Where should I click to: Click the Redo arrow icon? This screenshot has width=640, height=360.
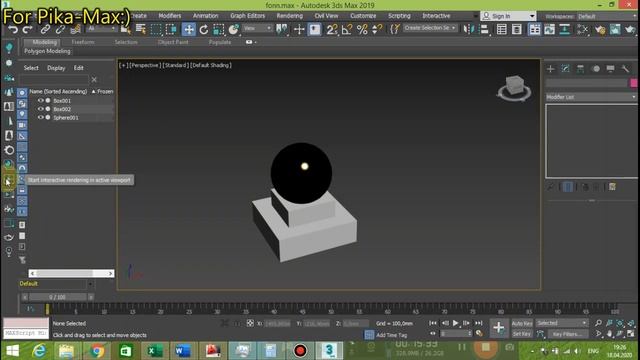(x=28, y=29)
